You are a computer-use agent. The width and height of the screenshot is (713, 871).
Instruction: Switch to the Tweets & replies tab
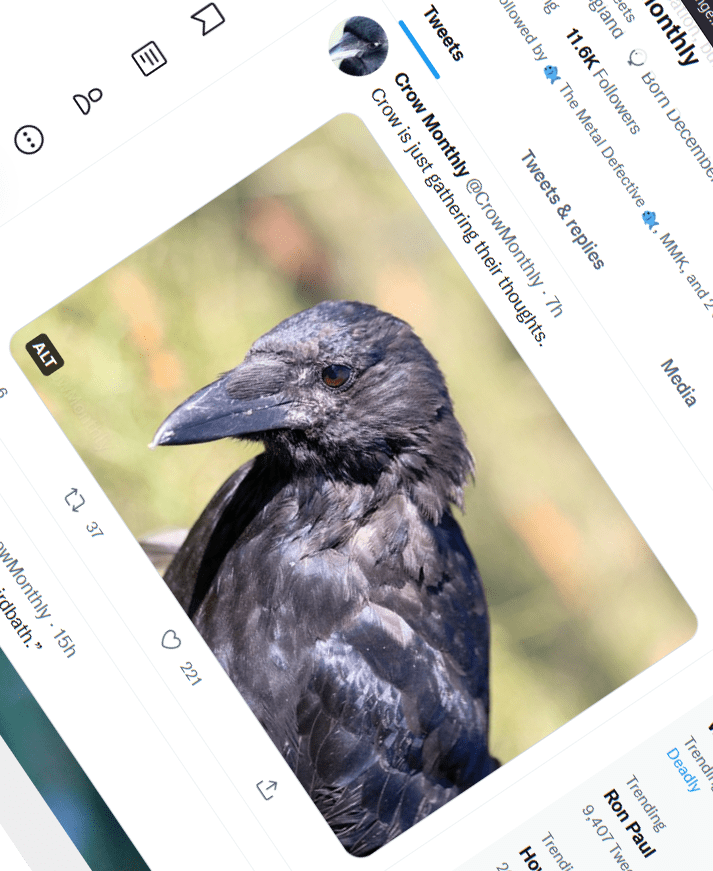pyautogui.click(x=562, y=209)
